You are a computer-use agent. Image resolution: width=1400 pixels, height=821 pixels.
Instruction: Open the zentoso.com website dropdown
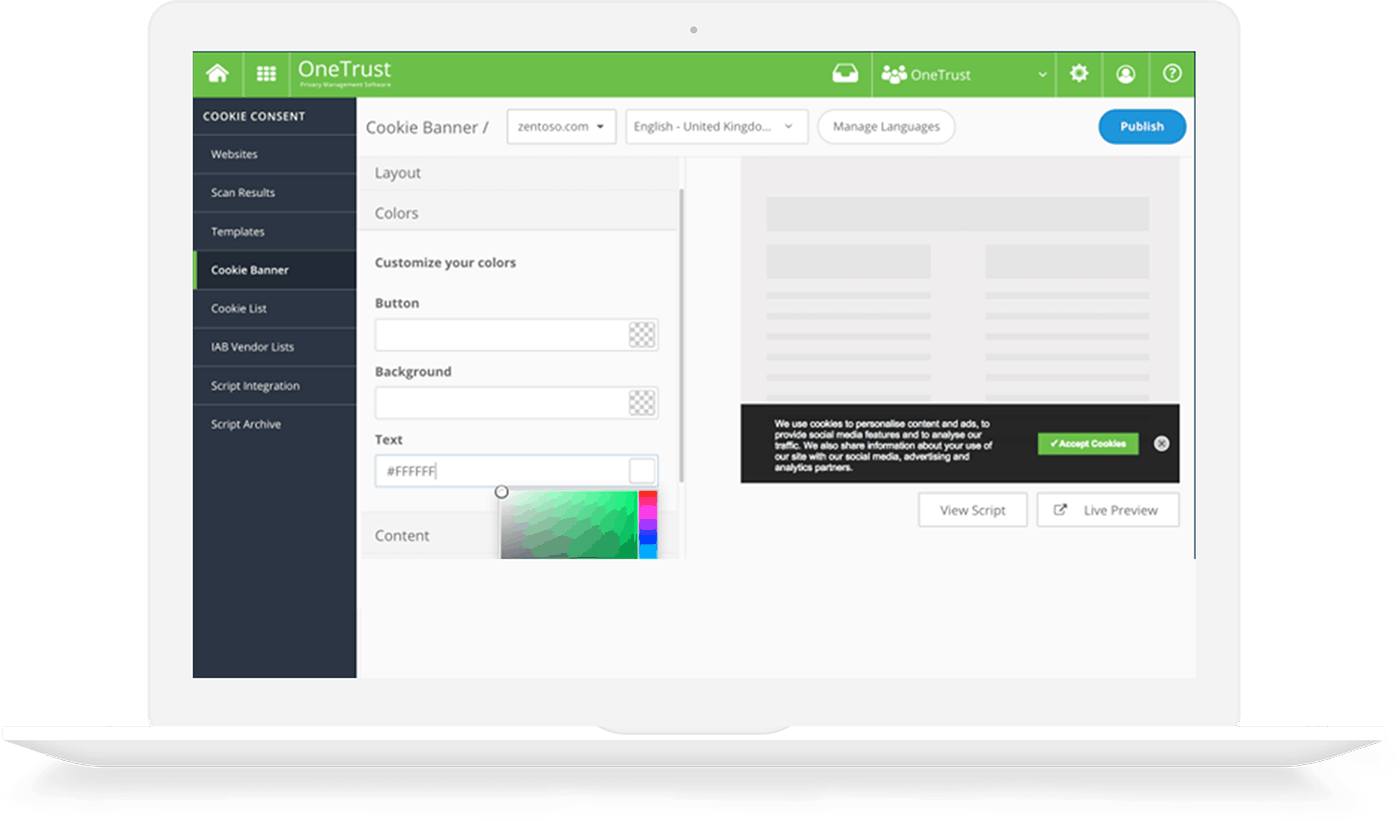(561, 127)
